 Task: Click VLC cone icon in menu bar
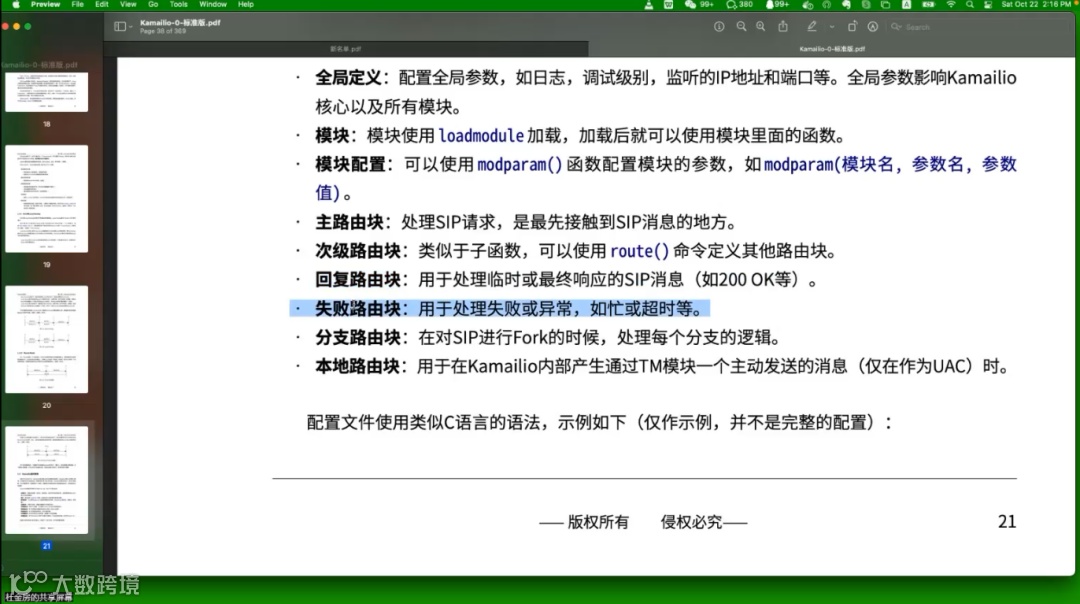click(649, 5)
